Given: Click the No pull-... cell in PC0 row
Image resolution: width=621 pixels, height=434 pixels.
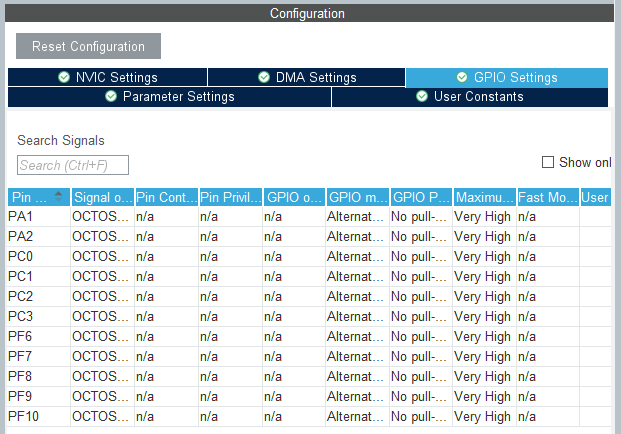Looking at the screenshot, I should [419, 257].
